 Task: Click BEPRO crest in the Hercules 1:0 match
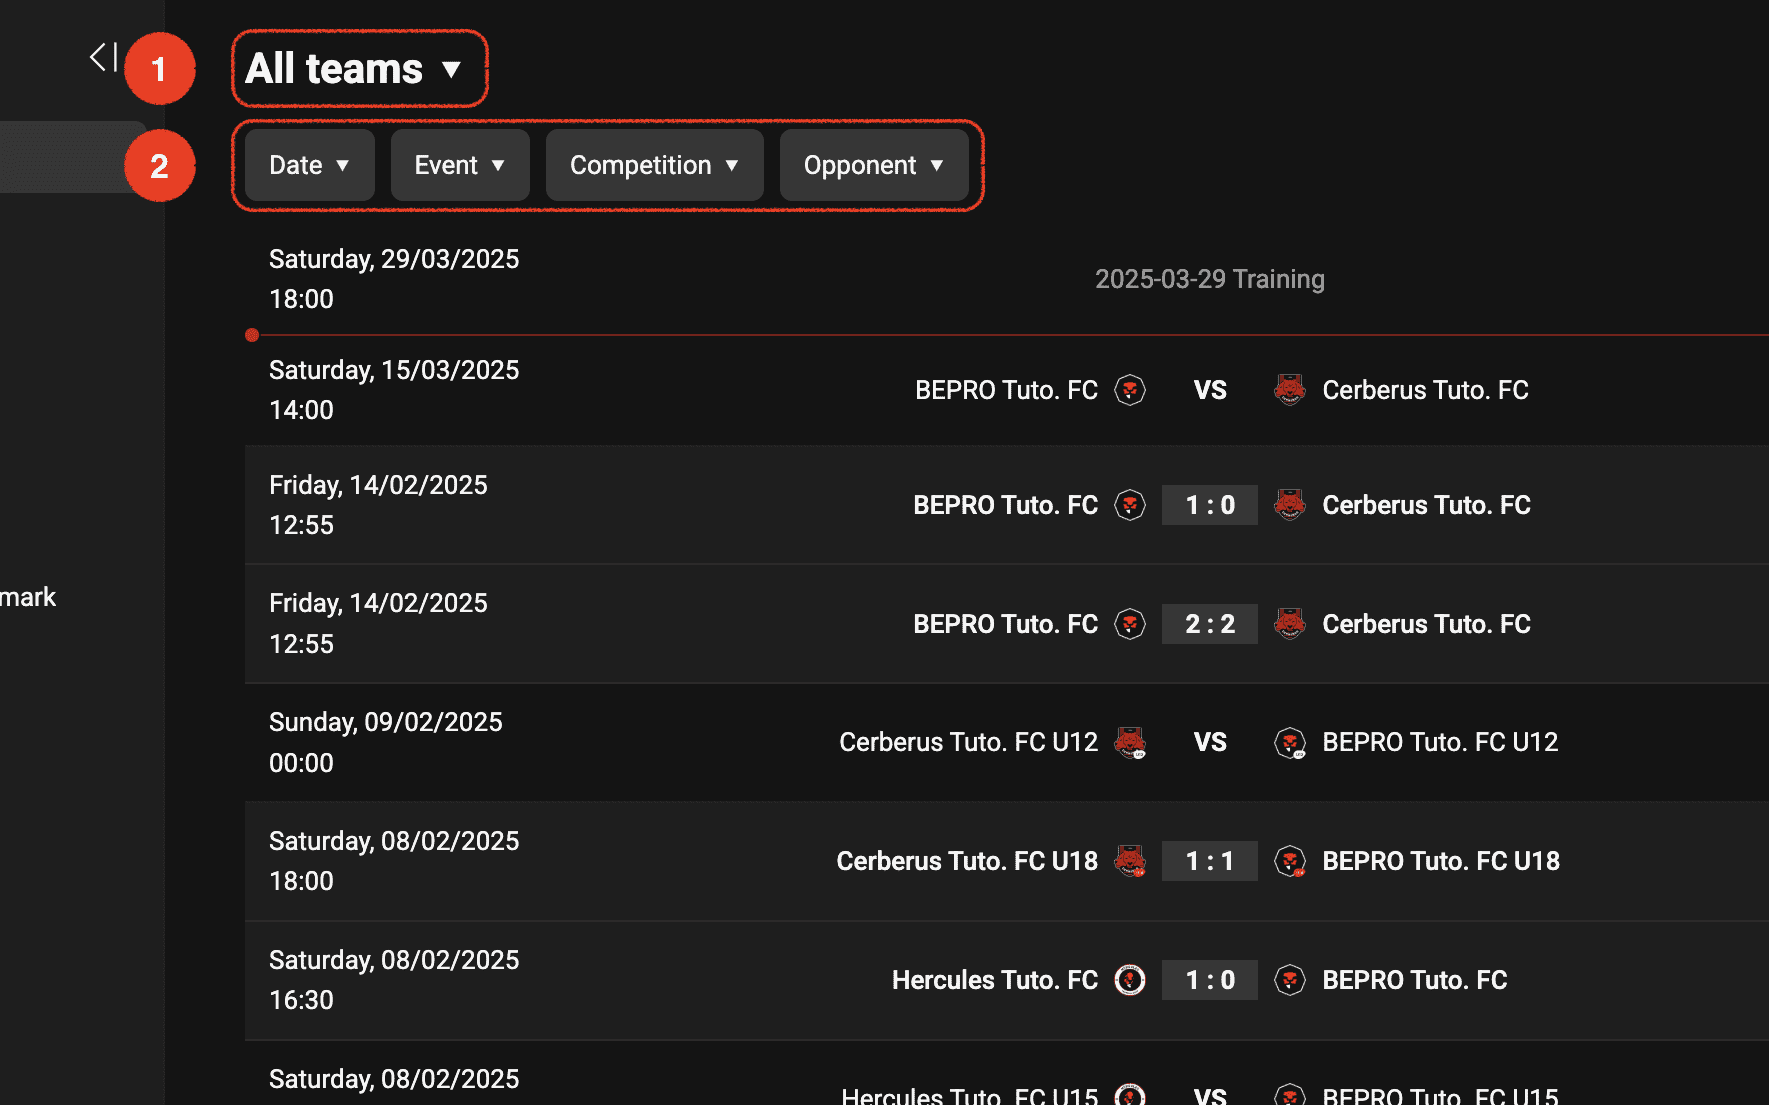tap(1290, 980)
